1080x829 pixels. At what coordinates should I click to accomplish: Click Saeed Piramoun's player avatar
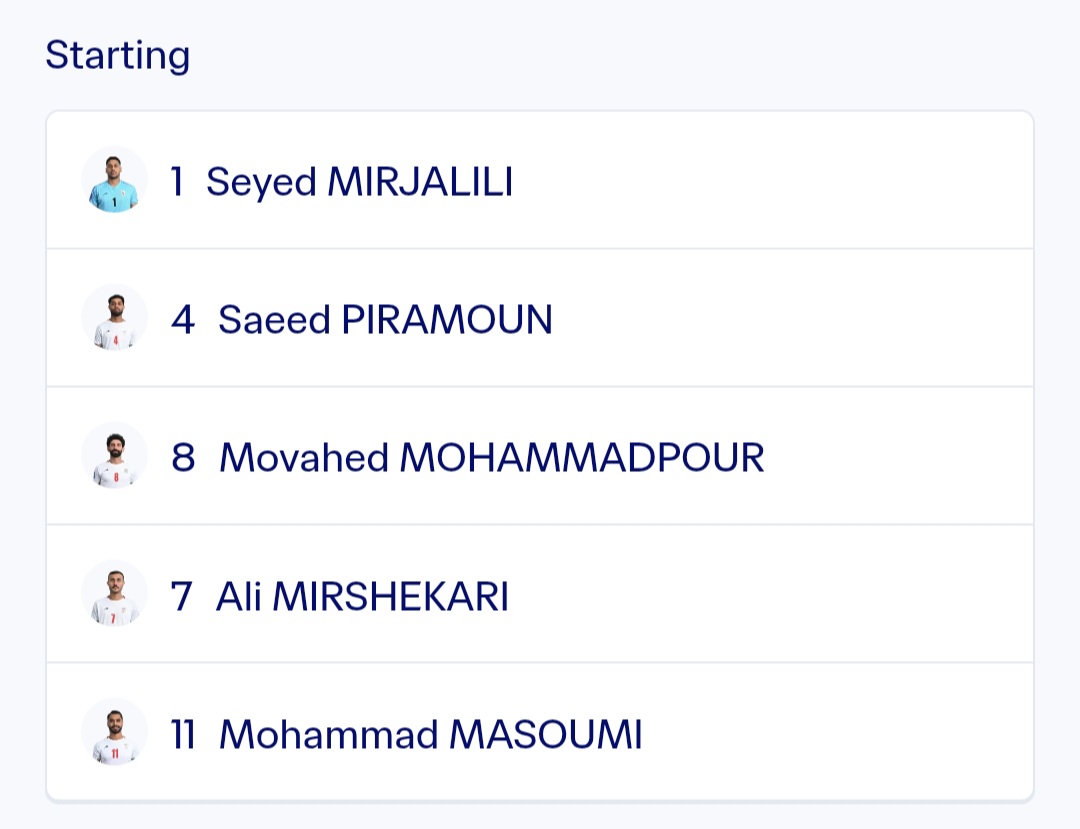(x=114, y=317)
